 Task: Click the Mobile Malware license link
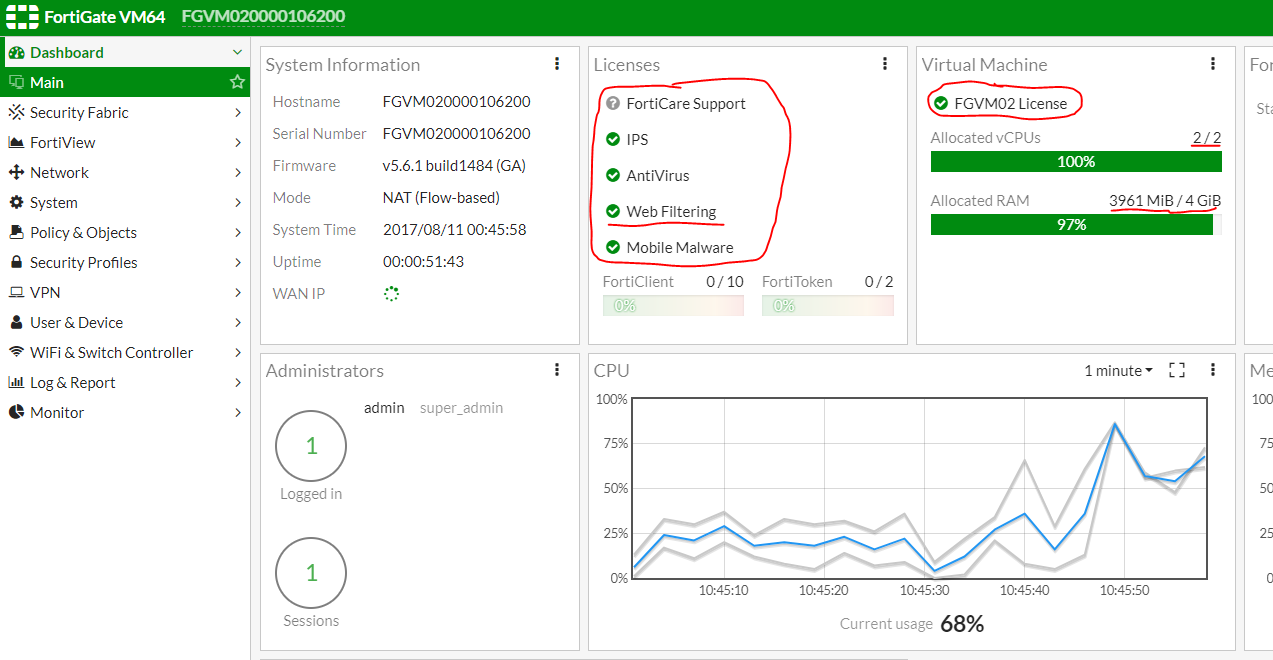point(680,247)
